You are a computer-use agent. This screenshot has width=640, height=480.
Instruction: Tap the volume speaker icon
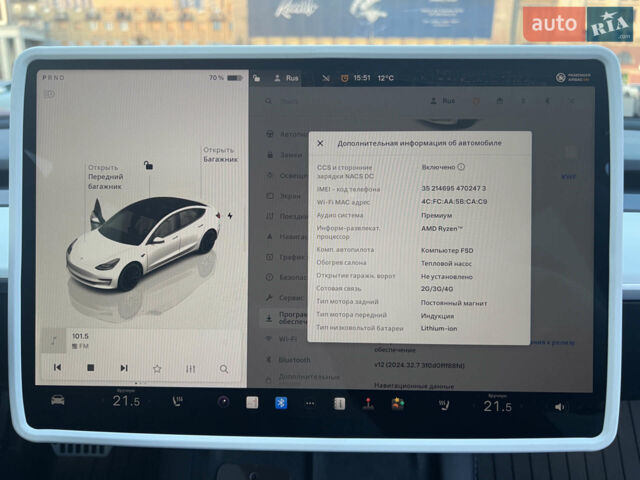tap(560, 407)
